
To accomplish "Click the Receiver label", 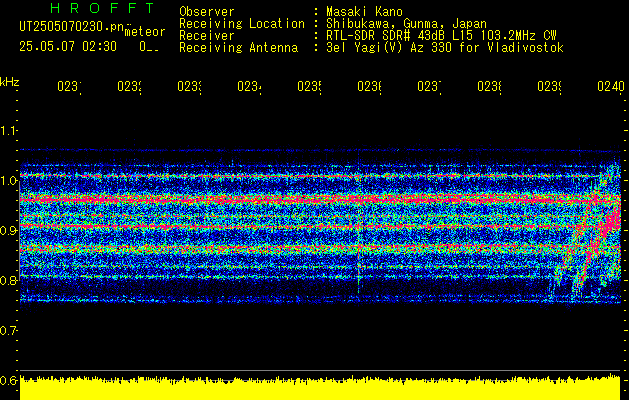I will 207,36.
